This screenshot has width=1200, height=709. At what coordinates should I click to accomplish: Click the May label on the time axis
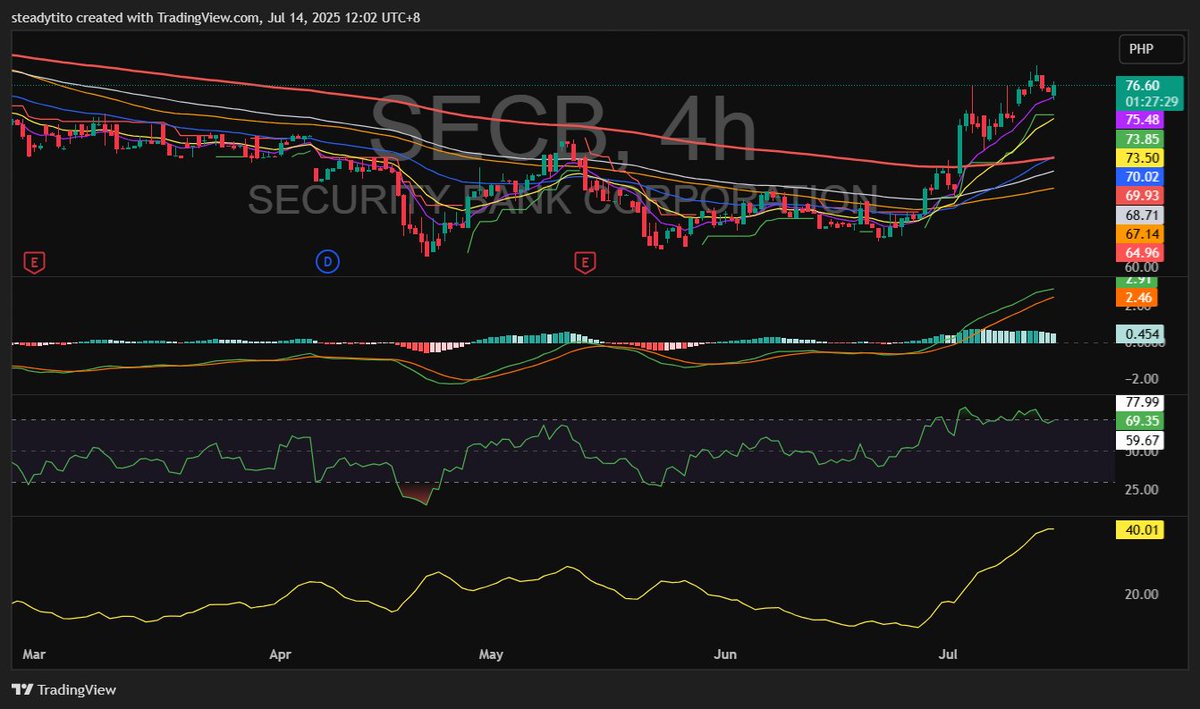491,655
